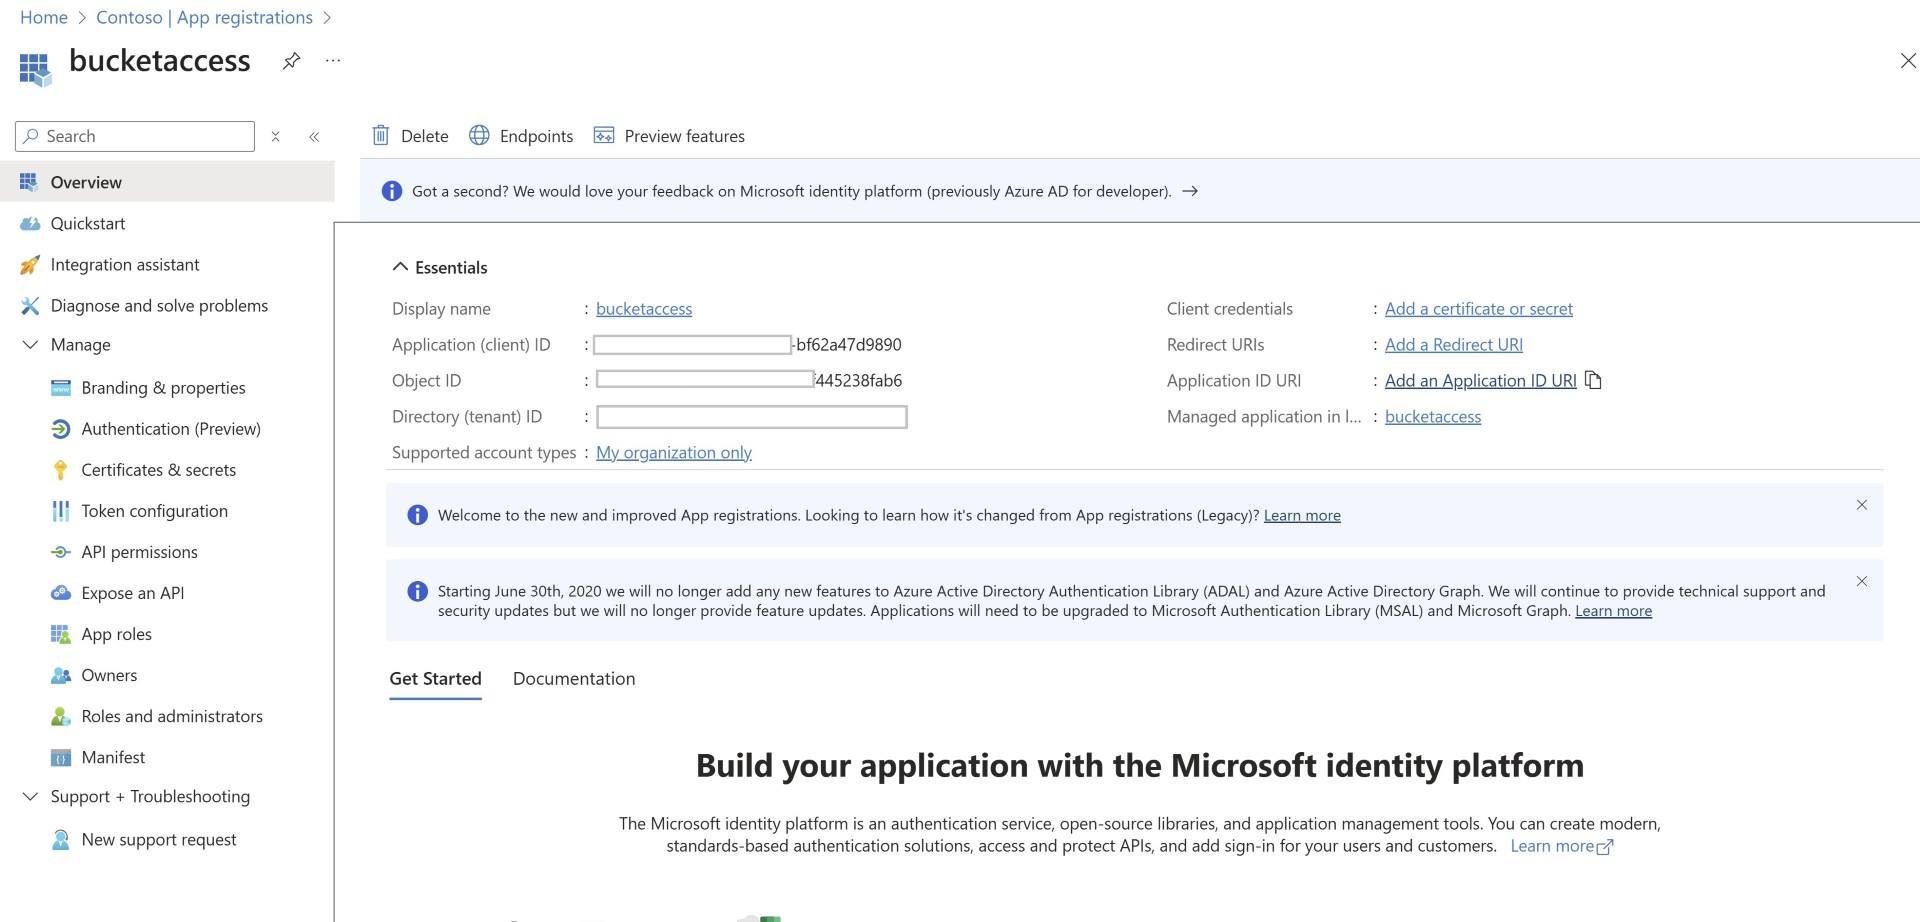Viewport: 1920px width, 922px height.
Task: Pin the bucketaccess app registration
Action: tap(291, 61)
